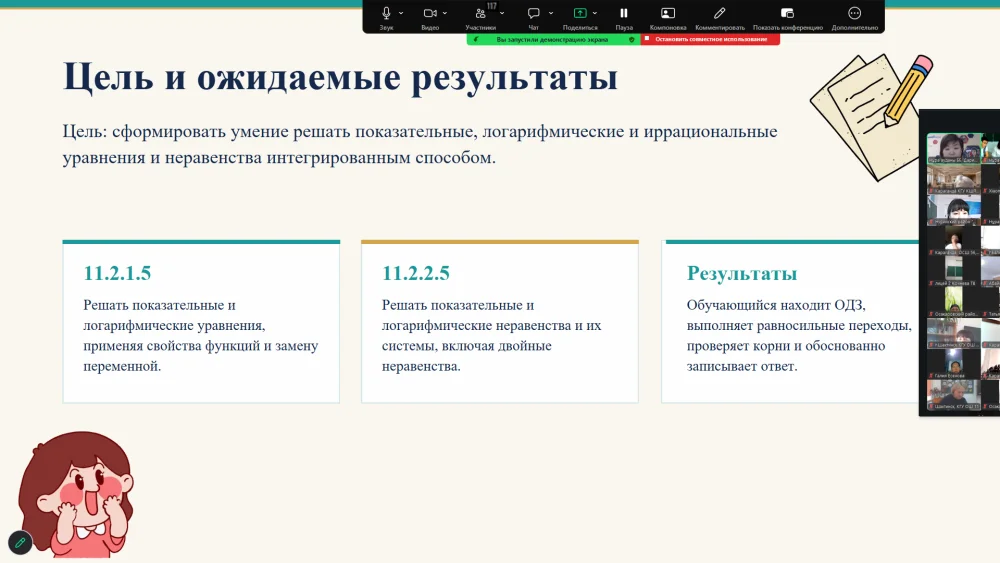Click text 'логарифмические неравенства и их системы'
This screenshot has width=1000, height=563.
pyautogui.click(x=492, y=335)
